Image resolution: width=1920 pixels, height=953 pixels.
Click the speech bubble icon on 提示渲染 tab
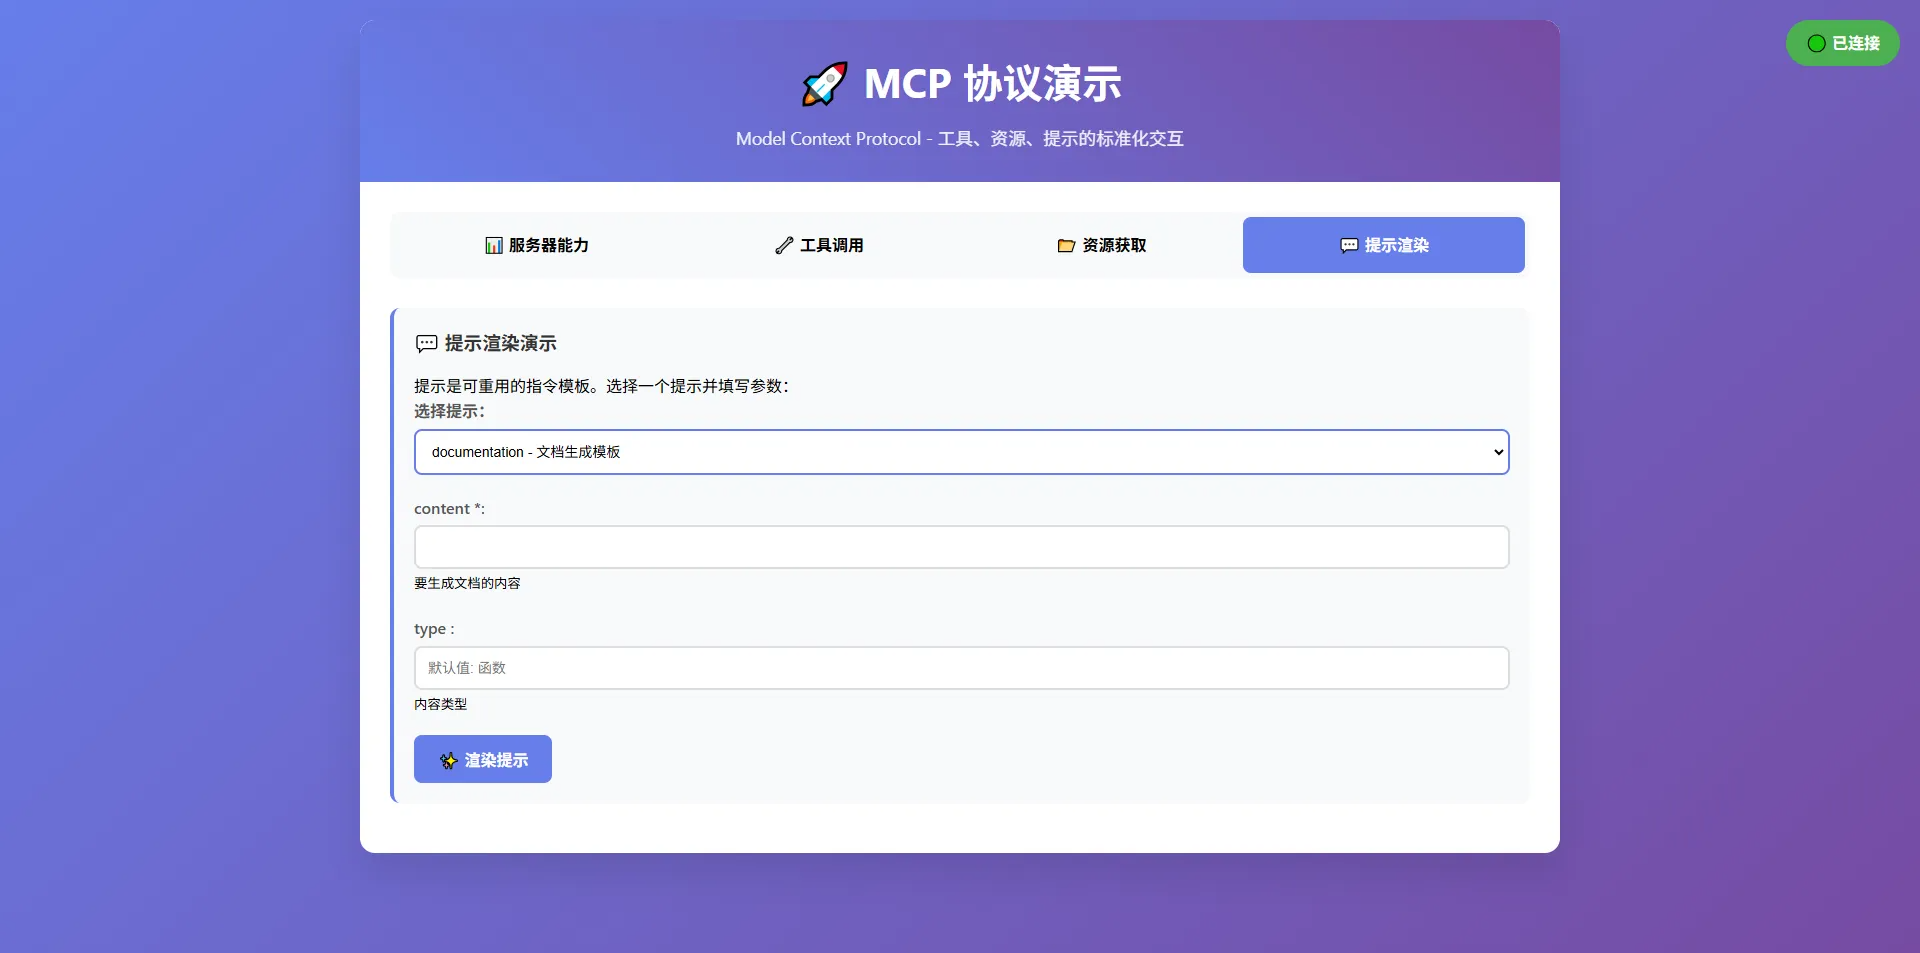pos(1349,246)
